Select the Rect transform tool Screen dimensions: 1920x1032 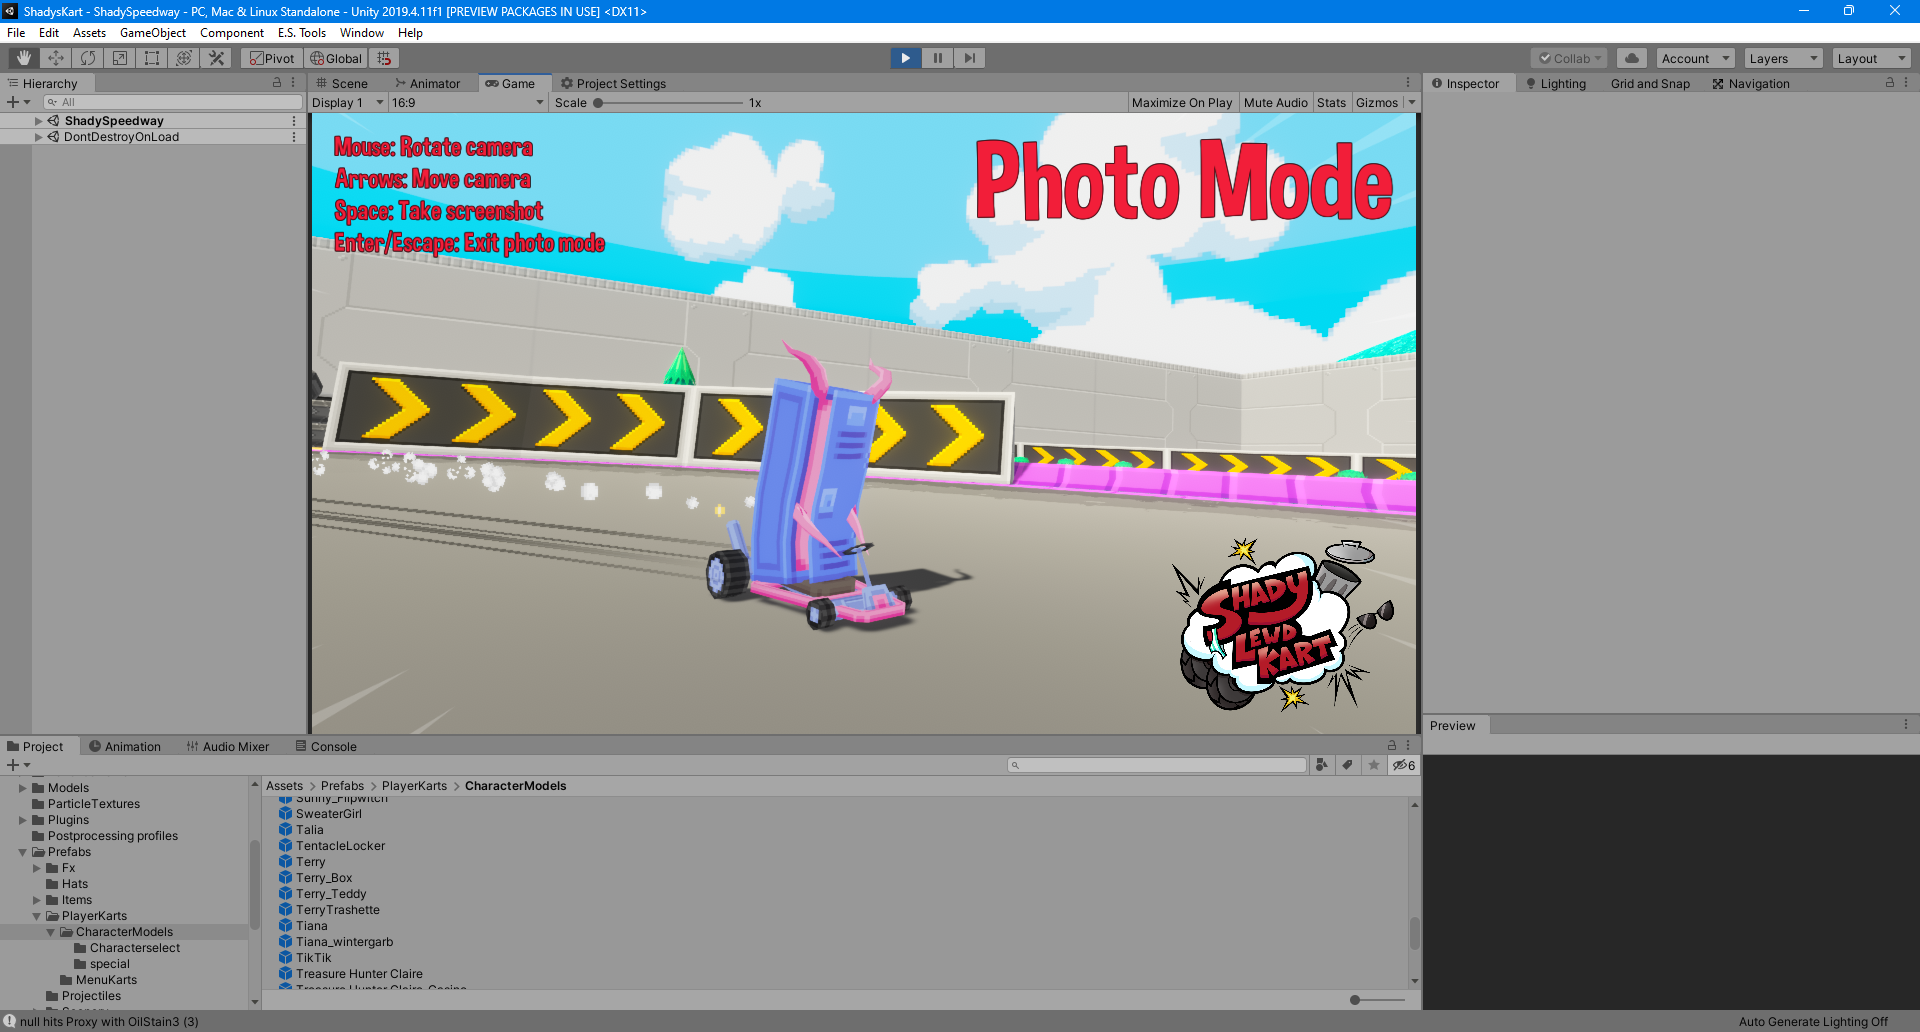click(x=152, y=58)
